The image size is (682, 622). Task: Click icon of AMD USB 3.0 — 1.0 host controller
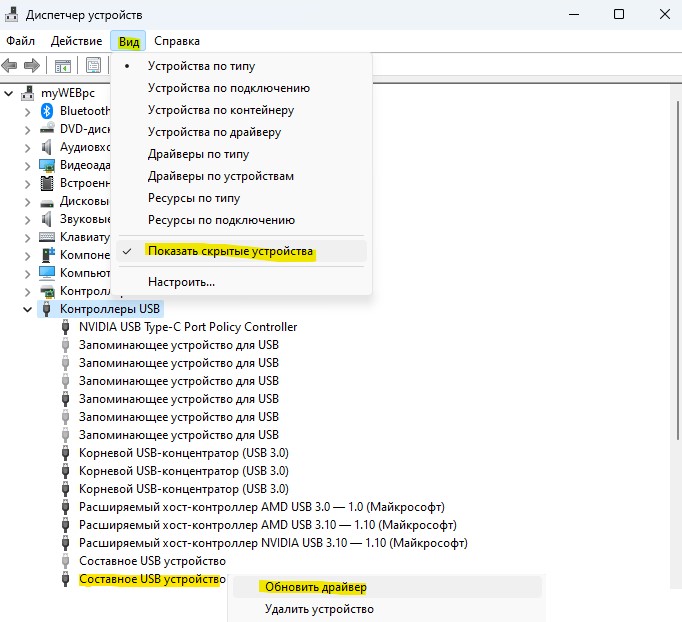65,507
